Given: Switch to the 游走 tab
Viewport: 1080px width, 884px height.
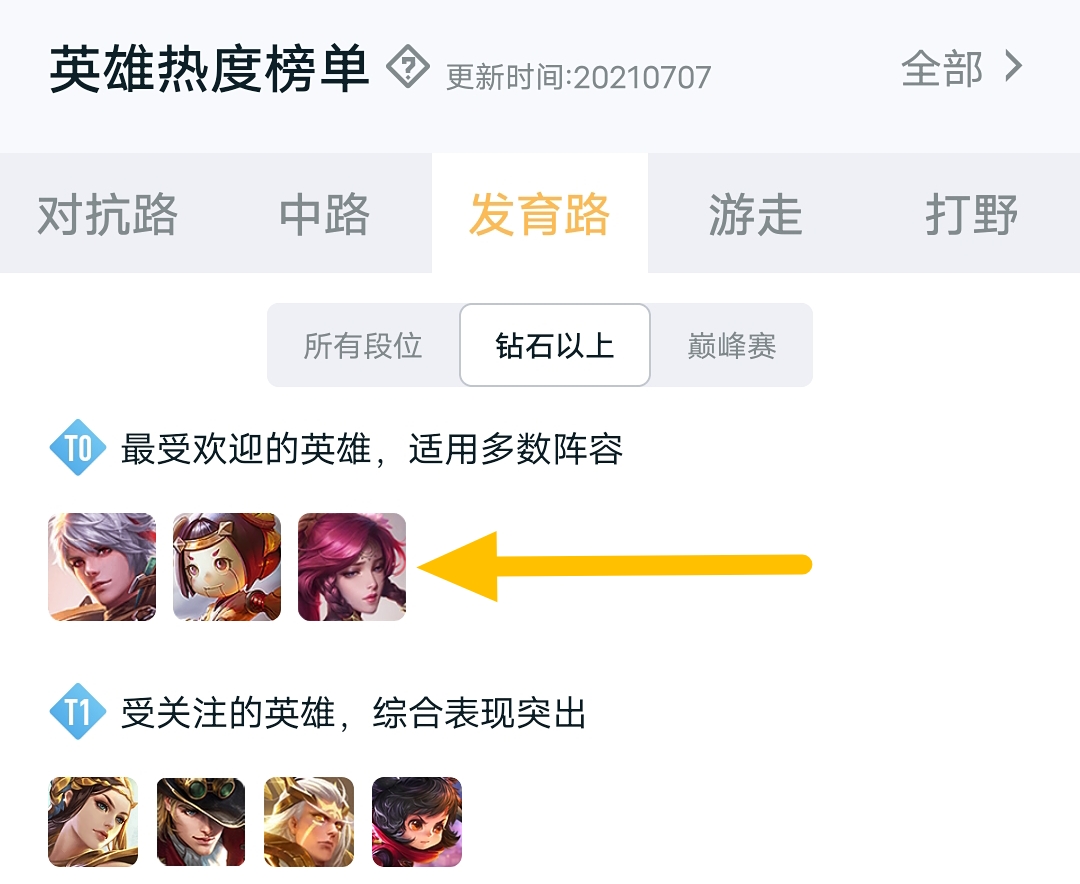Looking at the screenshot, I should [756, 214].
